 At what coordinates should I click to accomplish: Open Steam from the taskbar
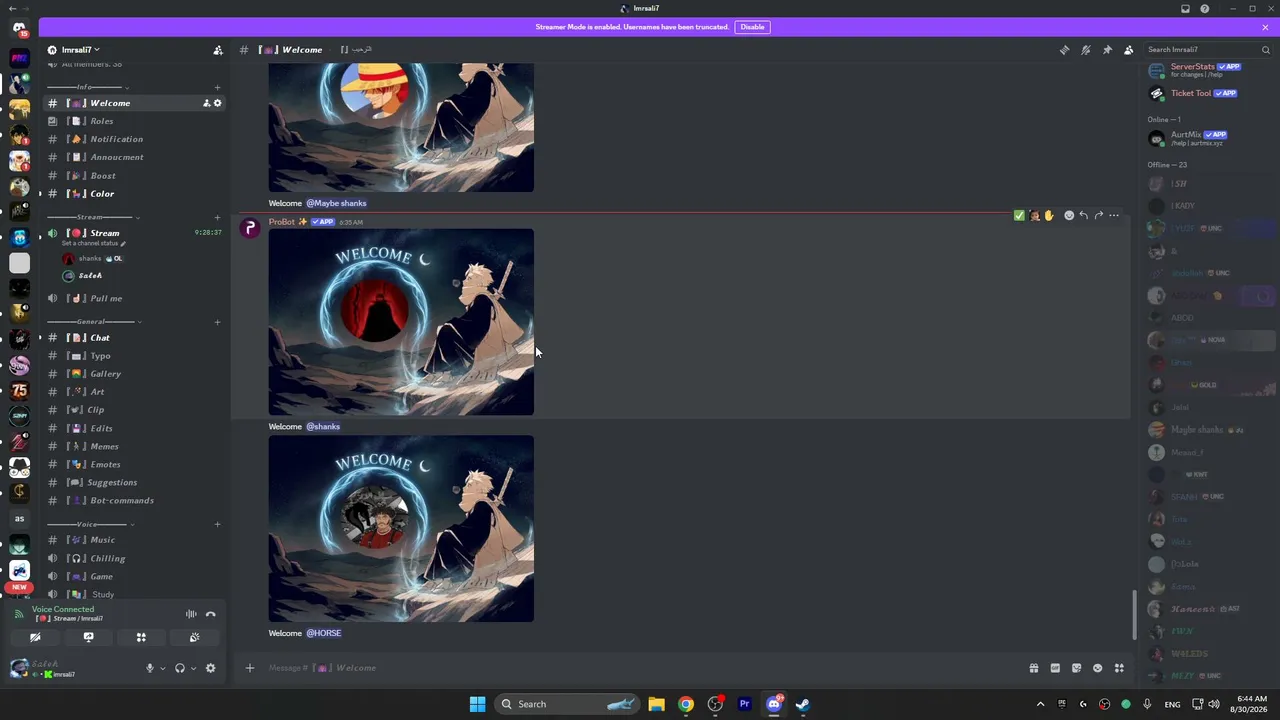coord(802,704)
